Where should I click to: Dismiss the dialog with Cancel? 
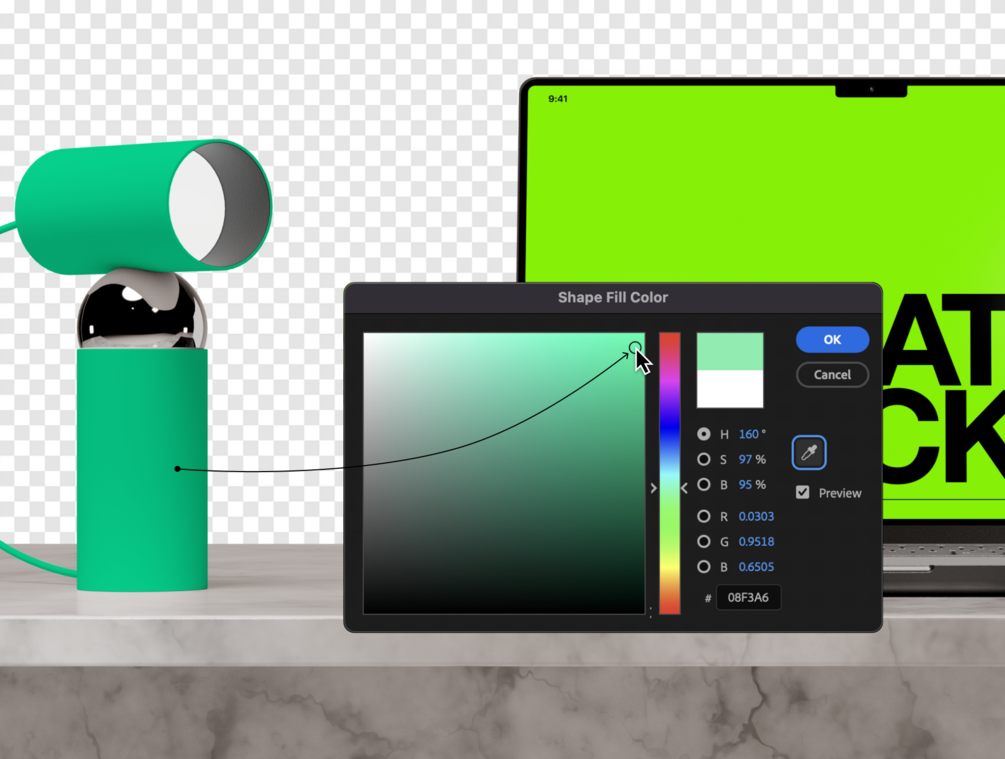tap(833, 375)
